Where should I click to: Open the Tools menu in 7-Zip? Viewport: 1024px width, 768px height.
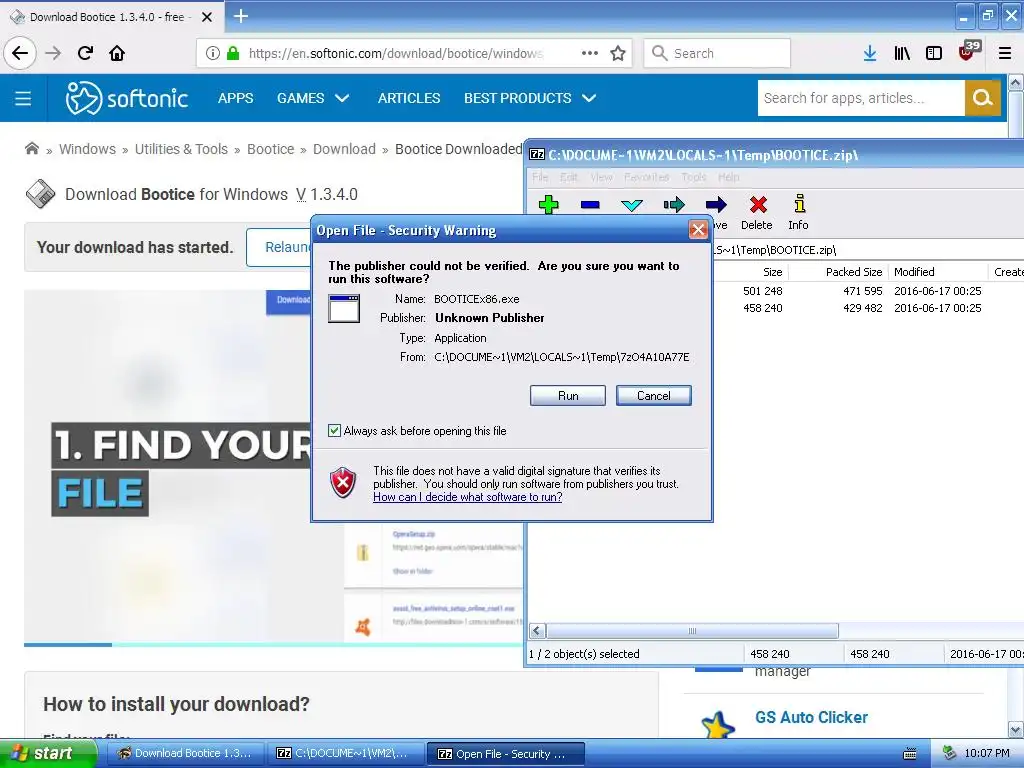[x=694, y=177]
